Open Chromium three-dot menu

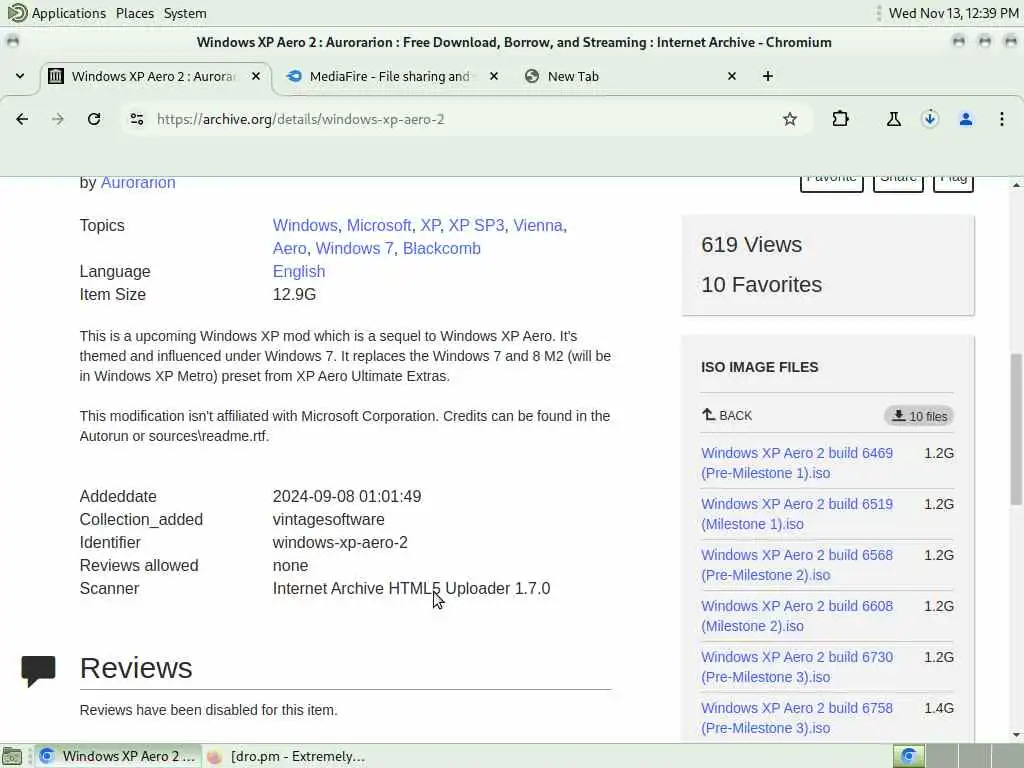(x=1001, y=119)
